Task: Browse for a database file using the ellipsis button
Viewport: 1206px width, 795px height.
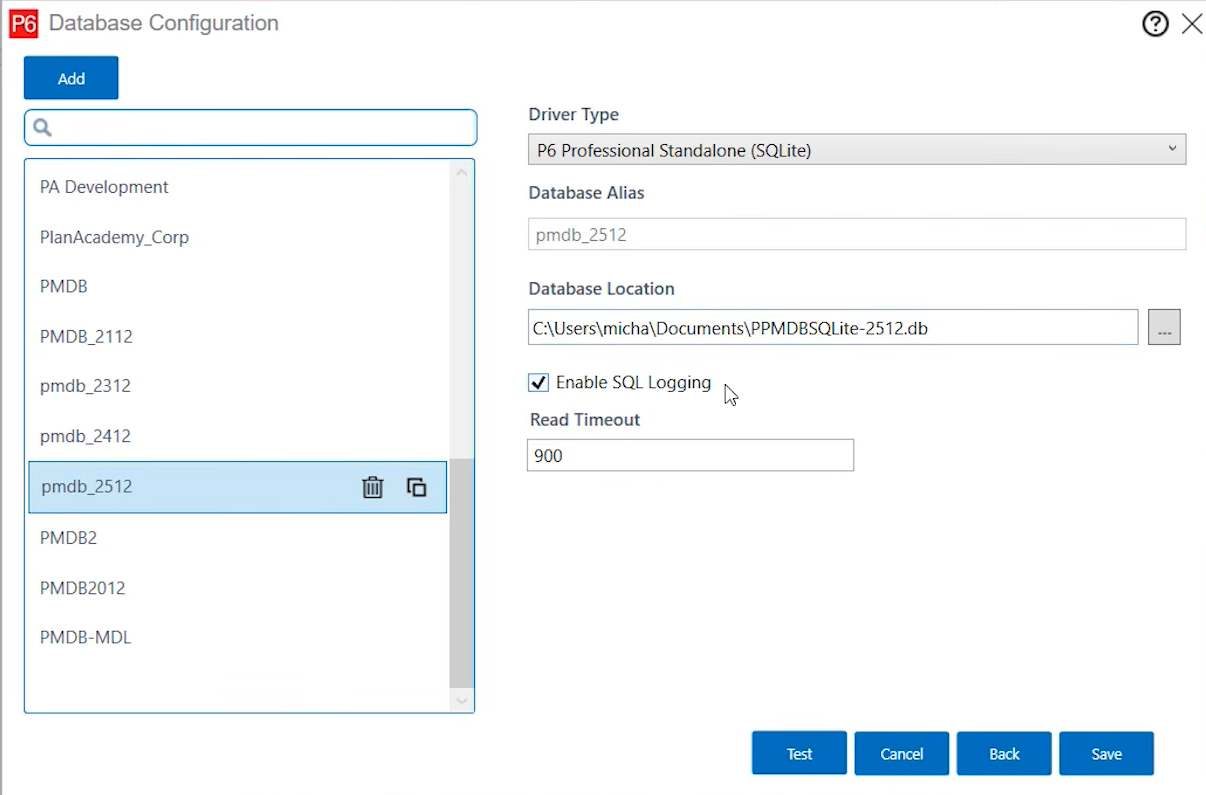Action: (x=1163, y=326)
